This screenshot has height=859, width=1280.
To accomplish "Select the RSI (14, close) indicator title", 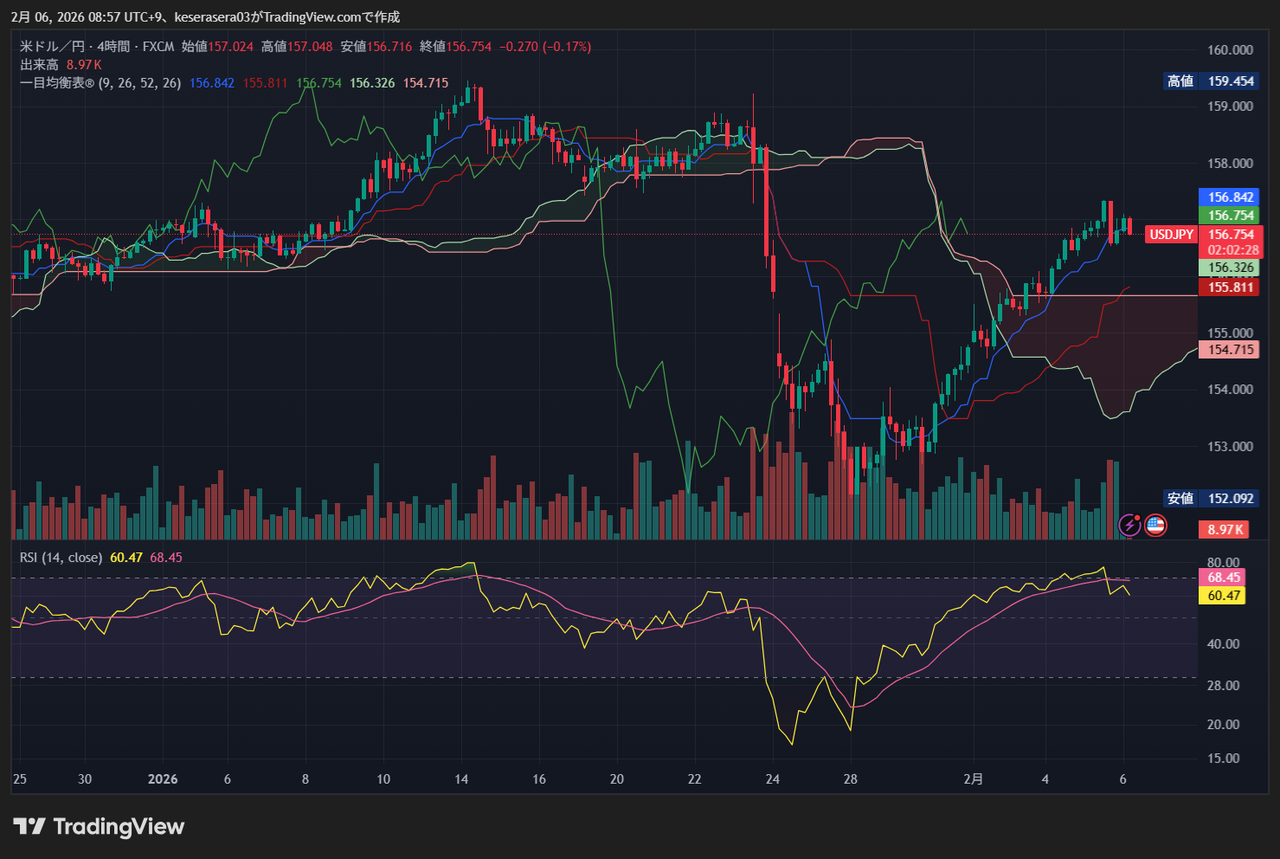I will (x=62, y=557).
